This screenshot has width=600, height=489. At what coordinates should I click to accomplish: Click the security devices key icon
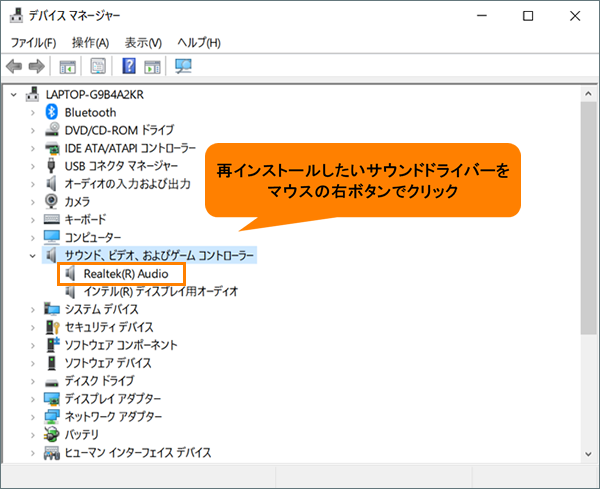[x=52, y=327]
